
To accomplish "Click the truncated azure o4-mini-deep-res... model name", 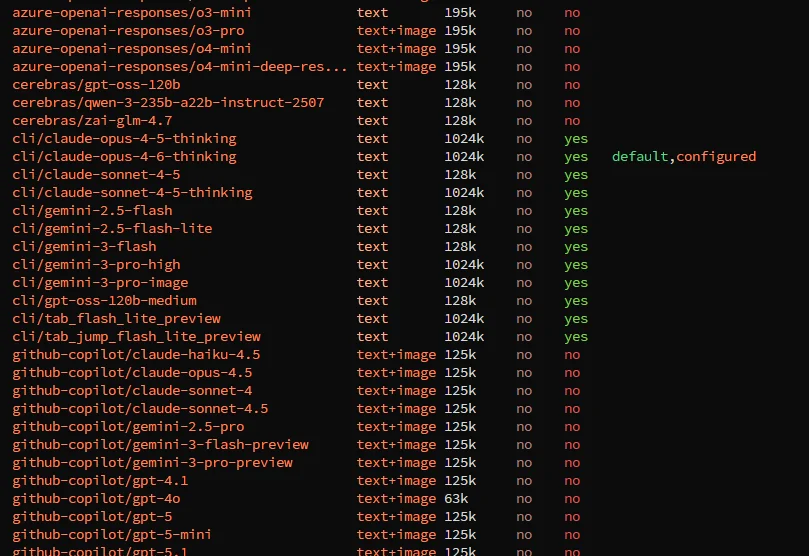I will (x=180, y=67).
